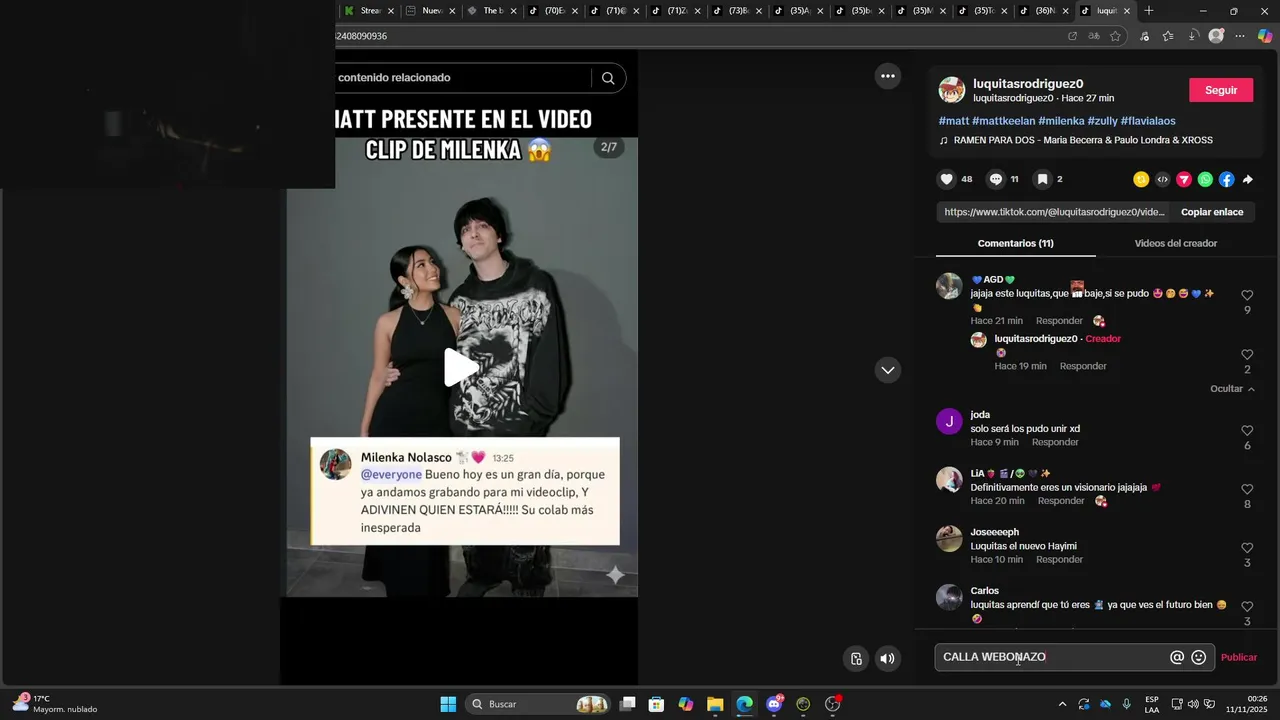Switch to Videos del creador tab
The width and height of the screenshot is (1280, 720).
1175,243
